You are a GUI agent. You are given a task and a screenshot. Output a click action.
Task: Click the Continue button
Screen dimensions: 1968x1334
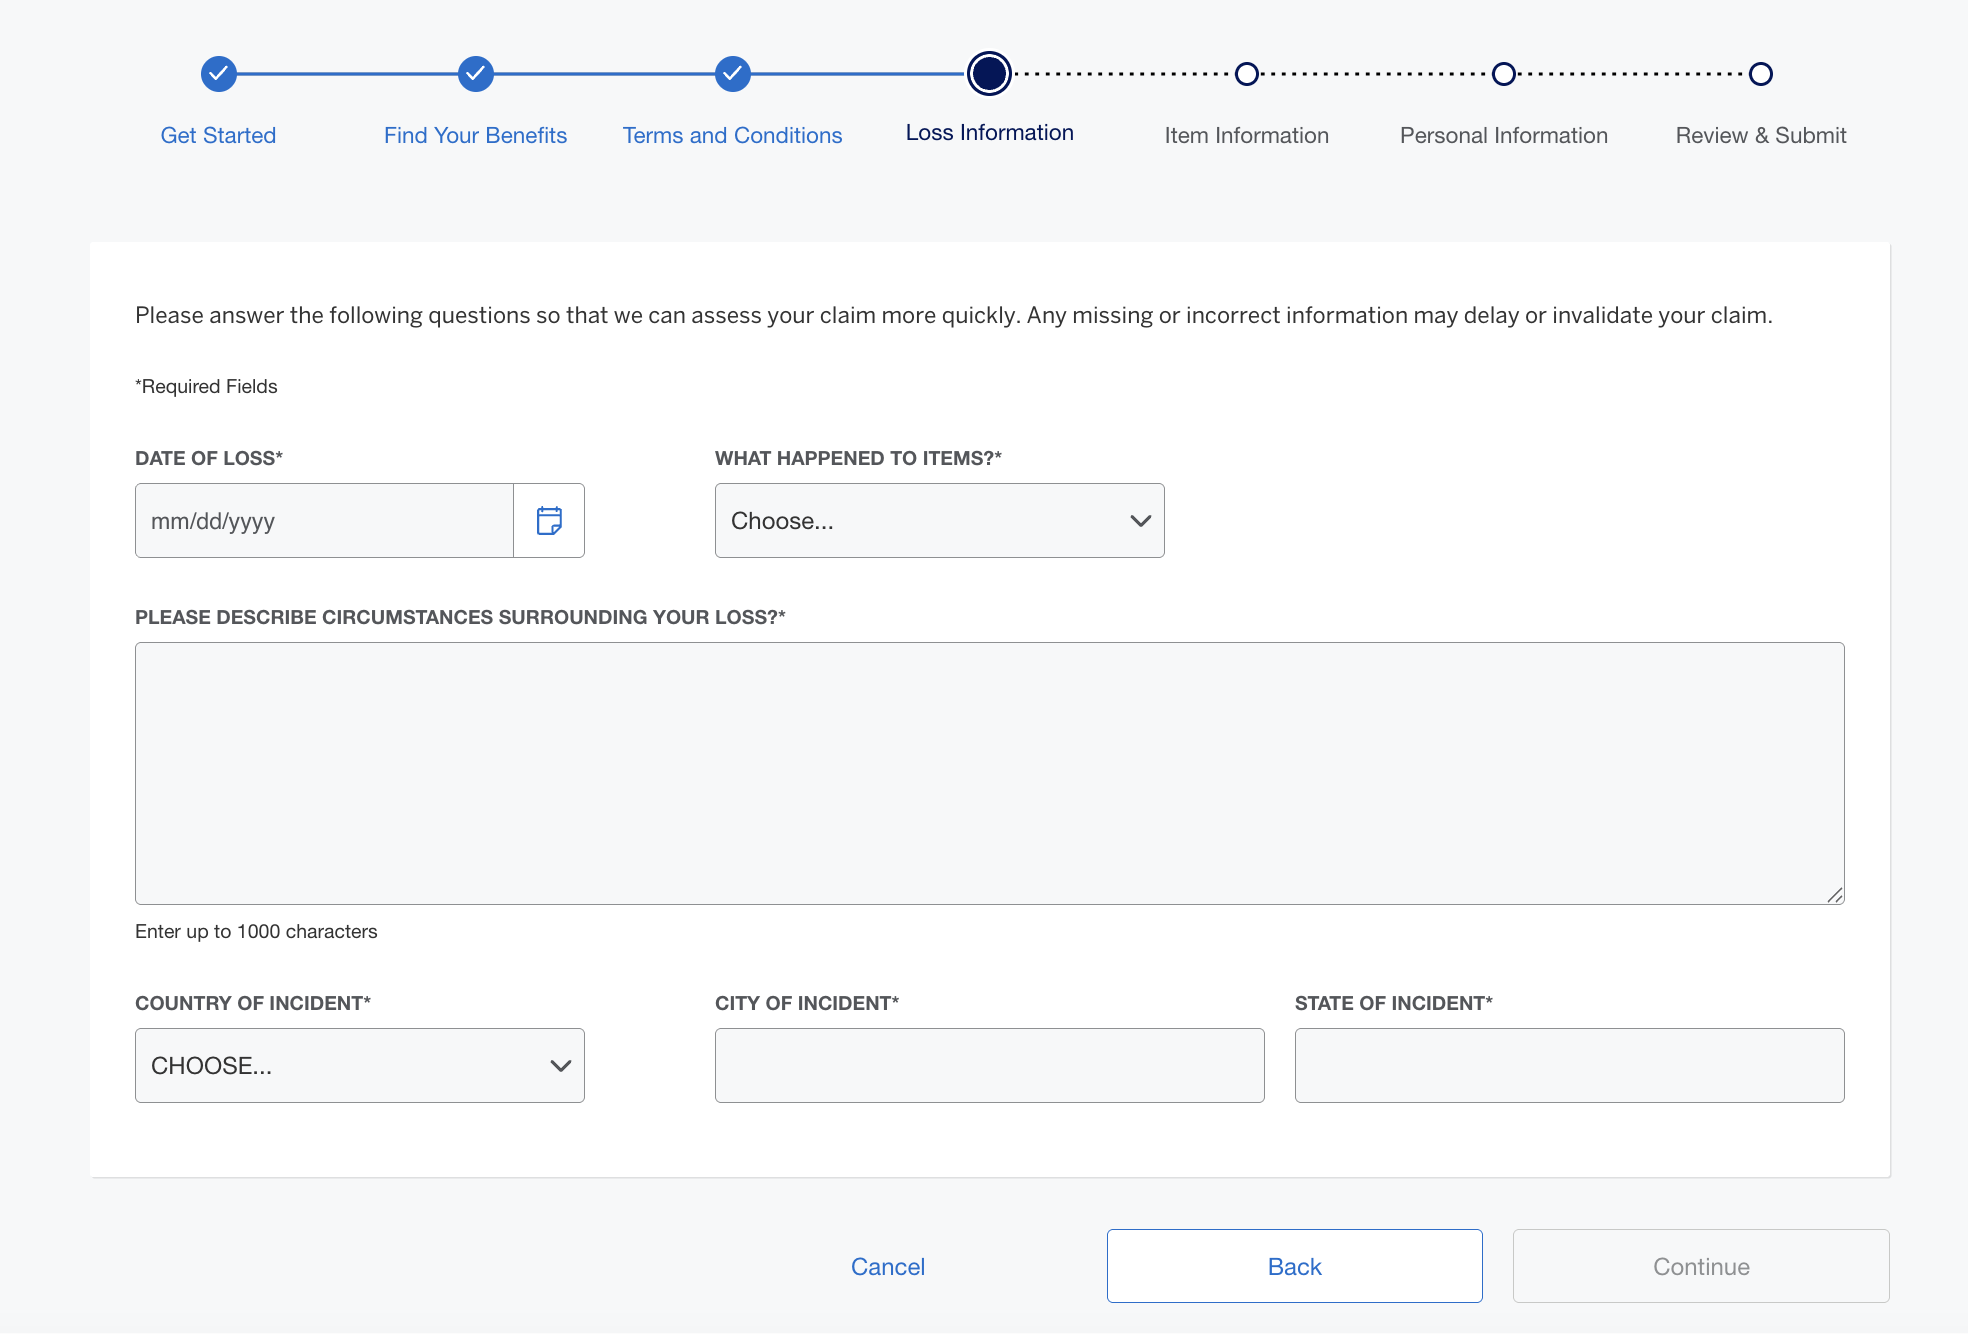pyautogui.click(x=1701, y=1266)
